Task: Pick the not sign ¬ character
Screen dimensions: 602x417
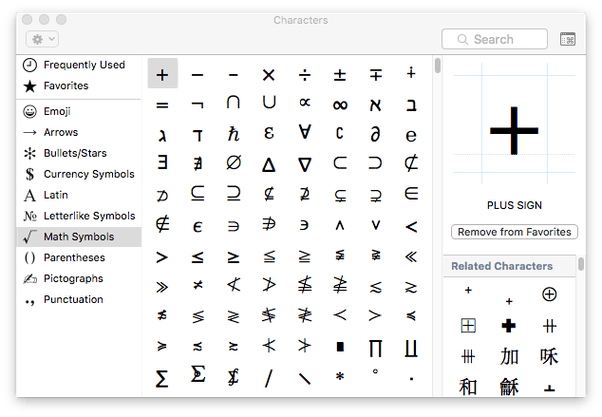Action: coord(197,104)
